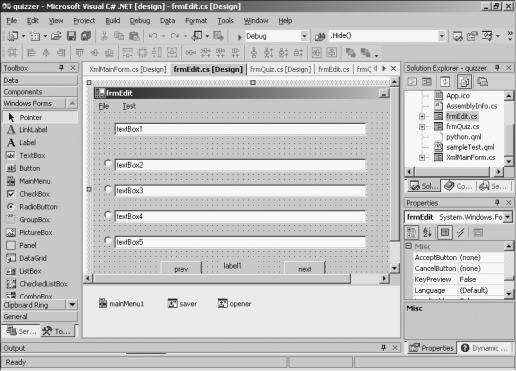This screenshot has width=516, height=371.
Task: Open the General section in Toolbox
Action: tap(40, 316)
